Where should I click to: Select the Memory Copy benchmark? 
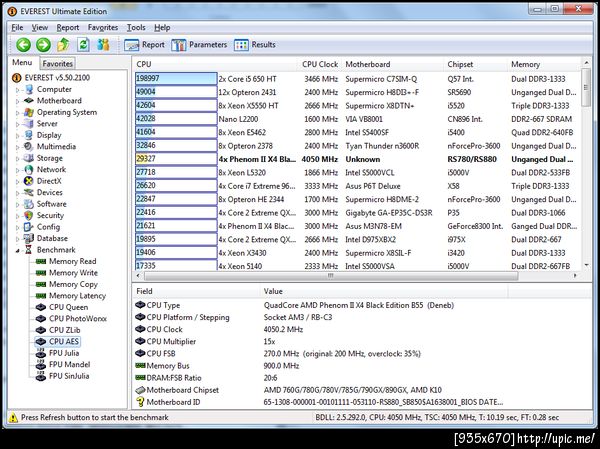[73, 284]
